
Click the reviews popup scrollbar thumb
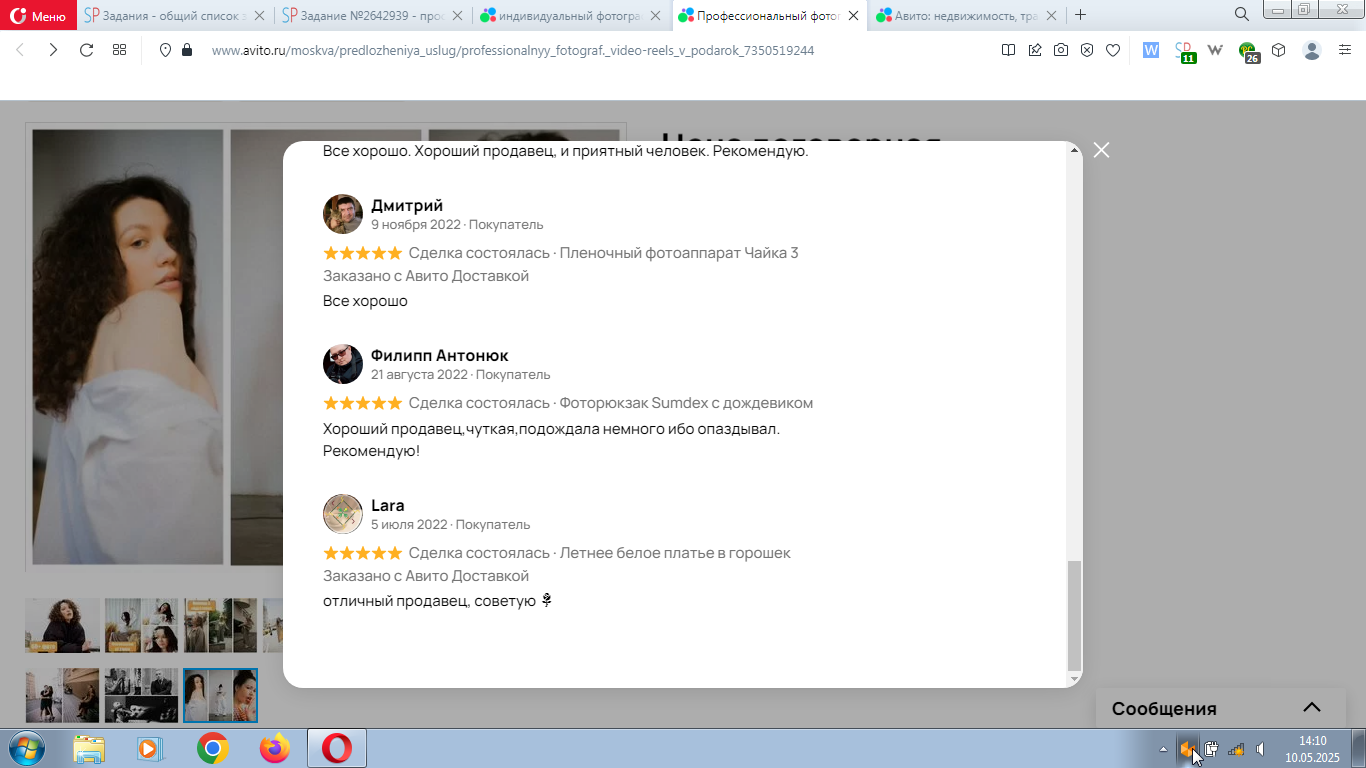click(1075, 615)
